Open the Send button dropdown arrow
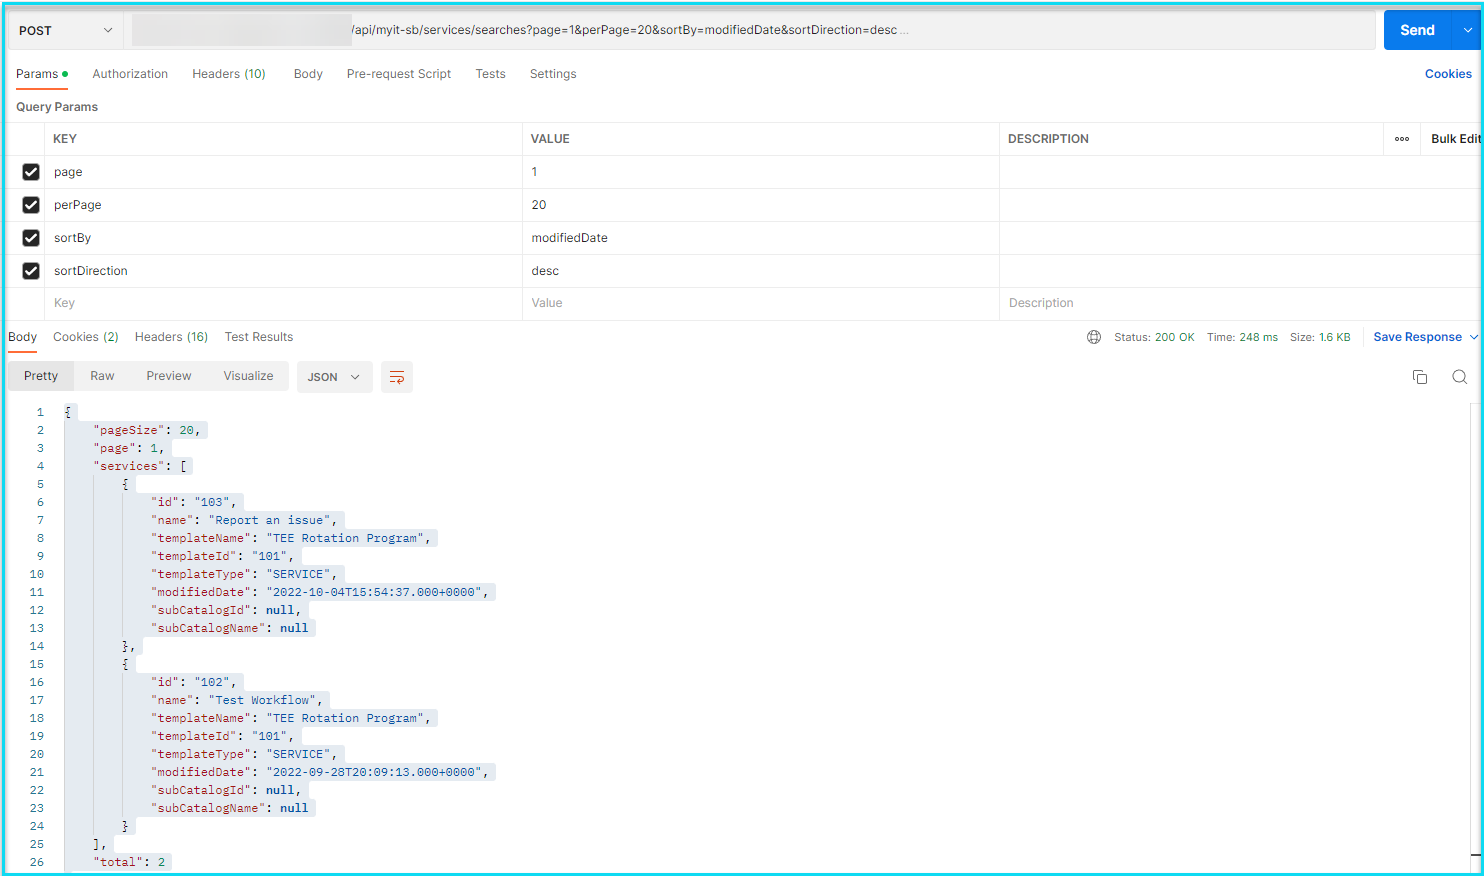The image size is (1484, 876). tap(1467, 30)
